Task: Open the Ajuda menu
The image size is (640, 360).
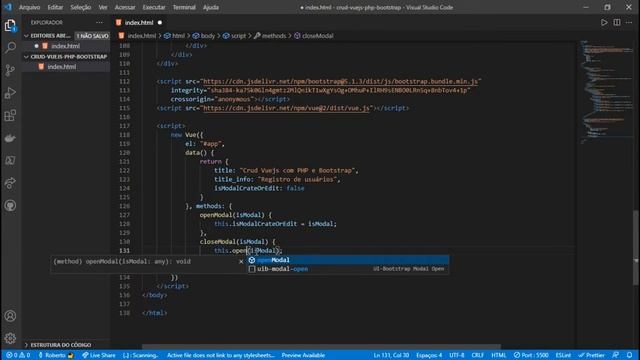Action: tap(211, 7)
